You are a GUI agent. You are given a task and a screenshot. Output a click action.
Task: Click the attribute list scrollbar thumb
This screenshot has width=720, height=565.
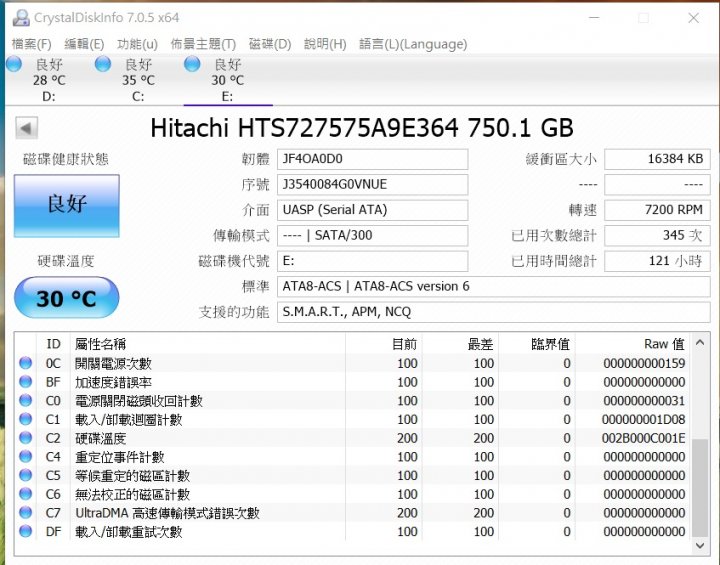(700, 487)
